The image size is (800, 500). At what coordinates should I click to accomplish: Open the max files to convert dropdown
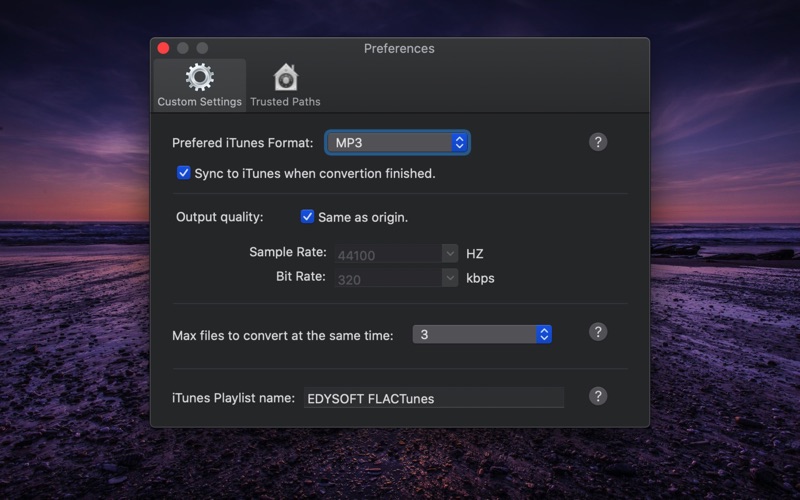point(482,334)
